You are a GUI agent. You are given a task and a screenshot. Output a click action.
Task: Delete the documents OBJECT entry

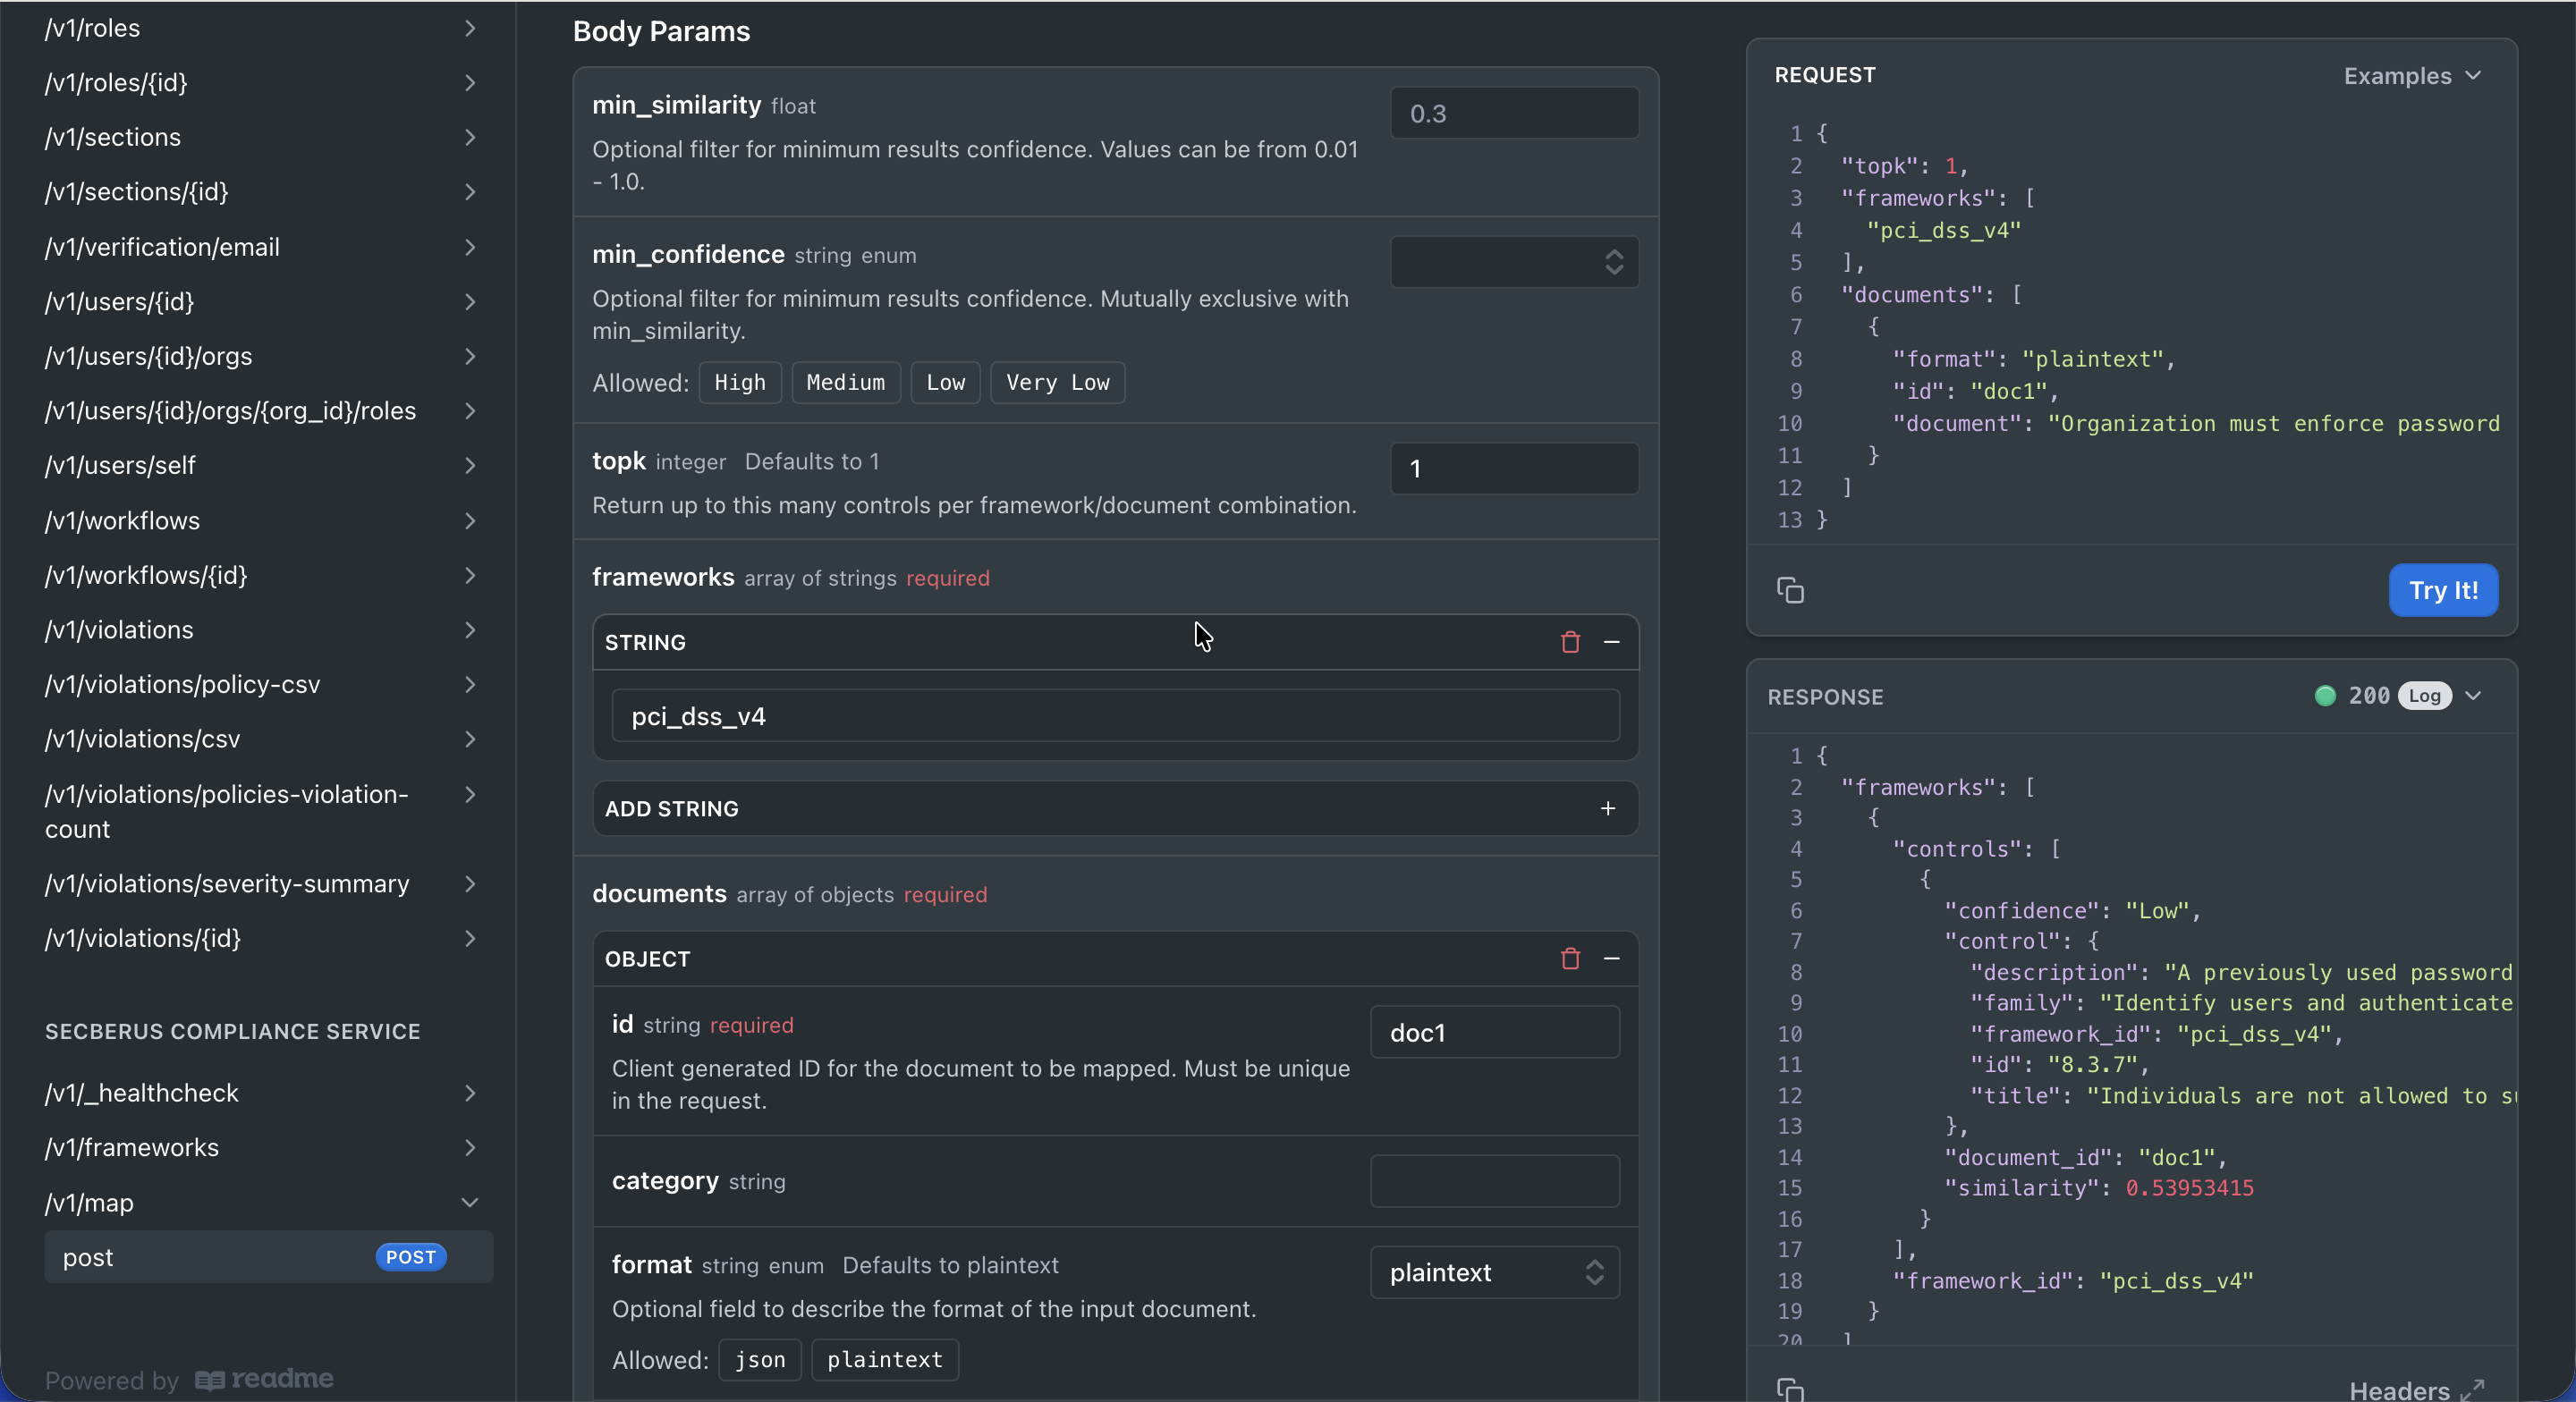pos(1570,958)
